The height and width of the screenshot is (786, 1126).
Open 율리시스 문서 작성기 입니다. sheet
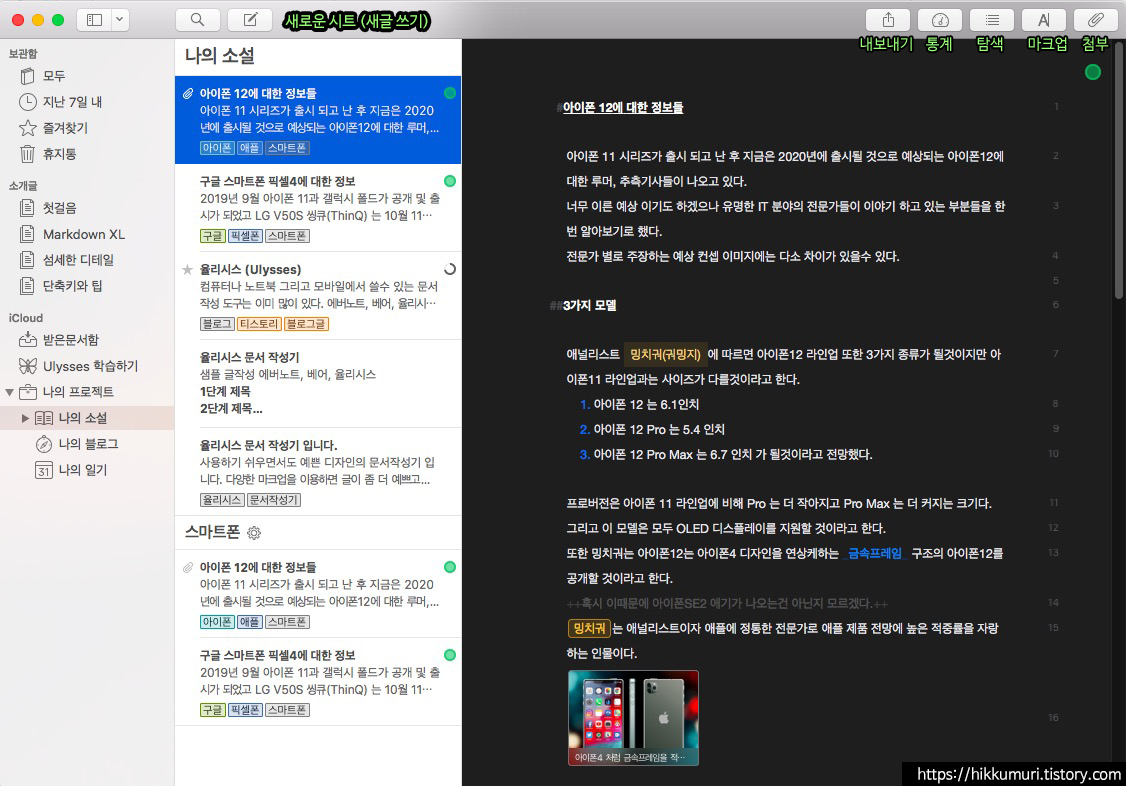coord(318,472)
